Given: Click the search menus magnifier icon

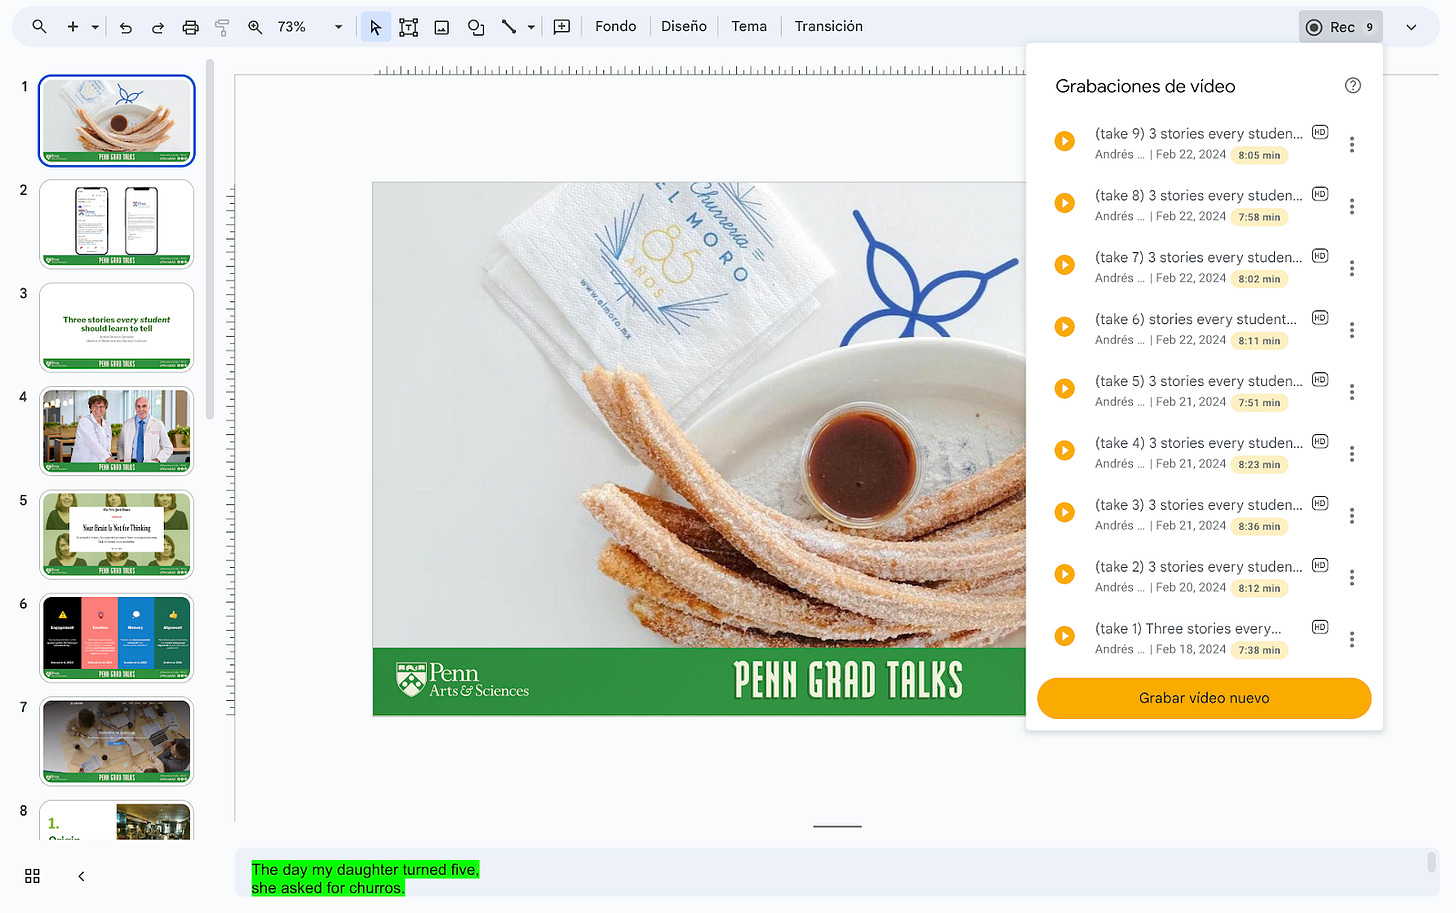Looking at the screenshot, I should pyautogui.click(x=39, y=27).
